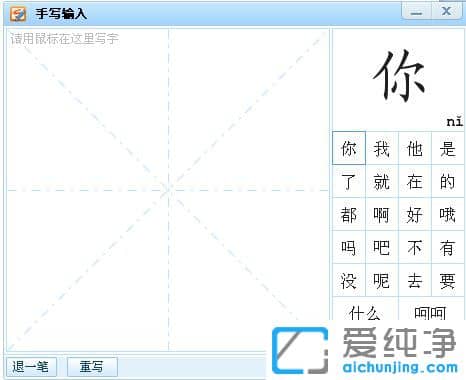The width and height of the screenshot is (466, 380).
Task: Select candidate character 我
Action: [x=382, y=148]
